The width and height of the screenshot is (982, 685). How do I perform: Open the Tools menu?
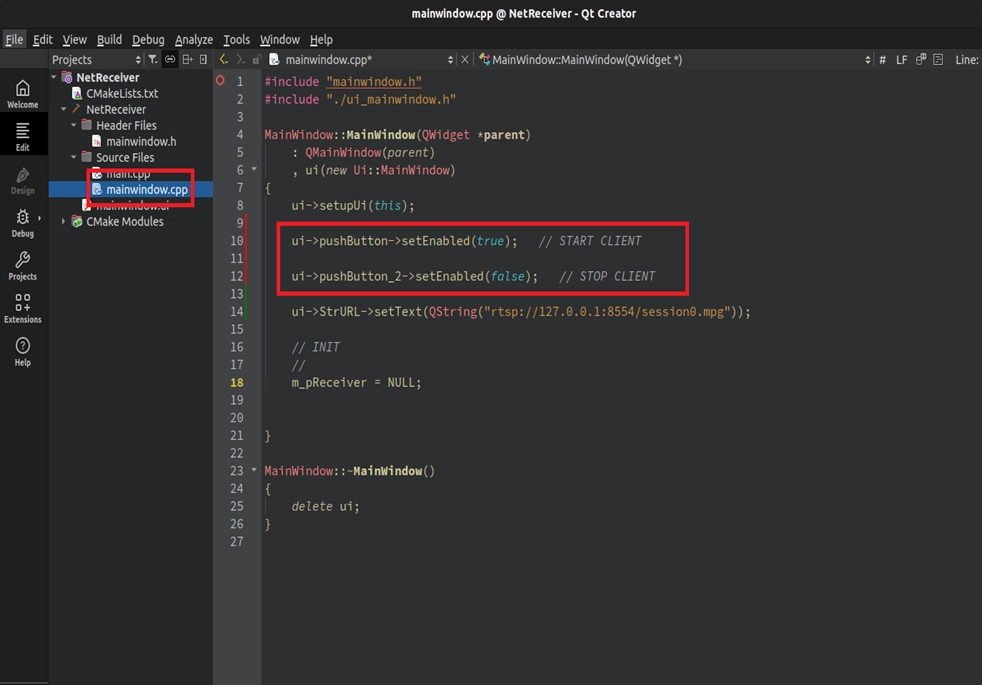pyautogui.click(x=237, y=39)
